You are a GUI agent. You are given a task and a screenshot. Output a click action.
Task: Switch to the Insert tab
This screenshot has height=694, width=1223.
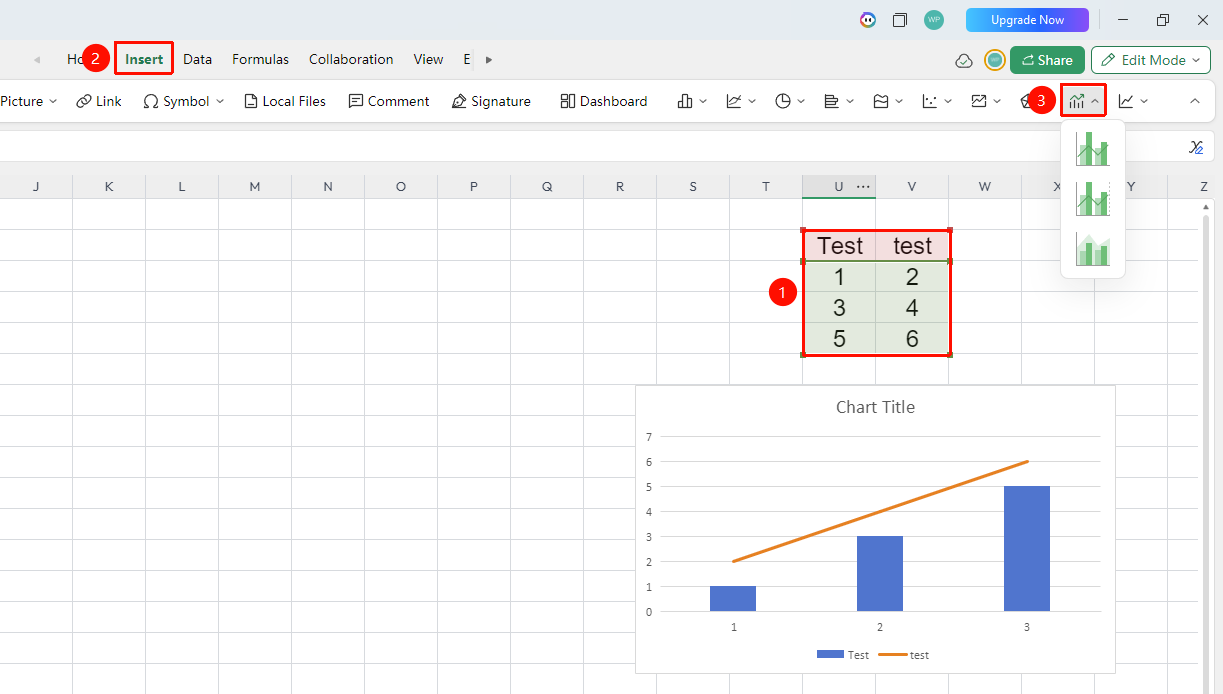click(144, 59)
